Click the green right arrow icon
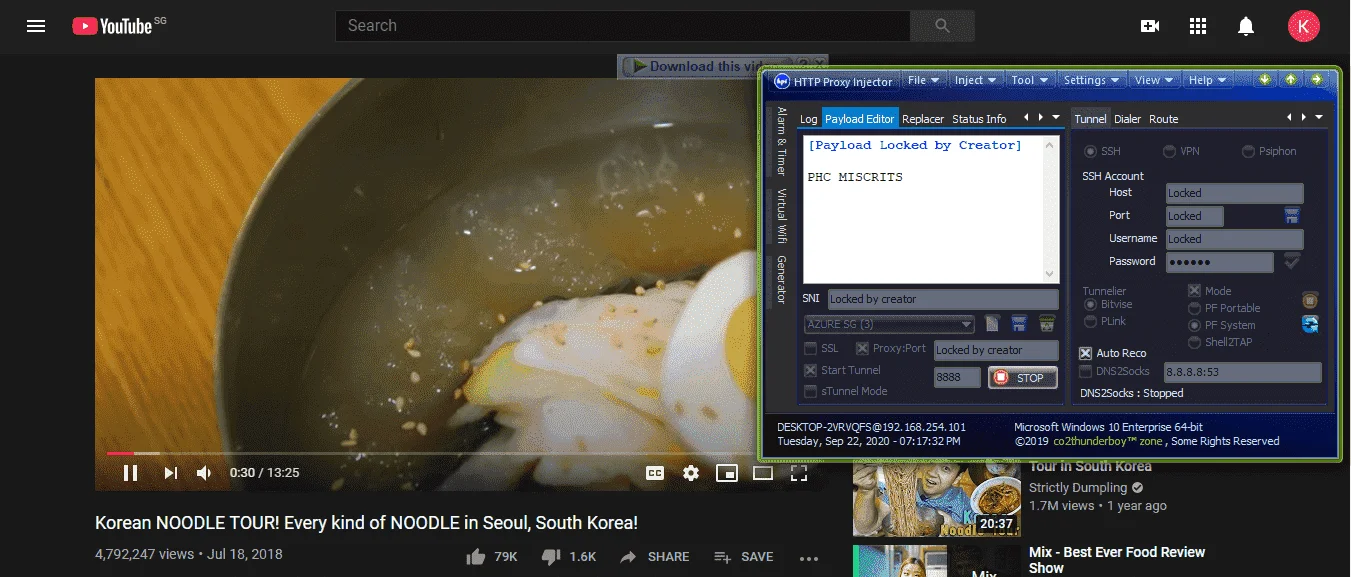 click(x=1317, y=79)
